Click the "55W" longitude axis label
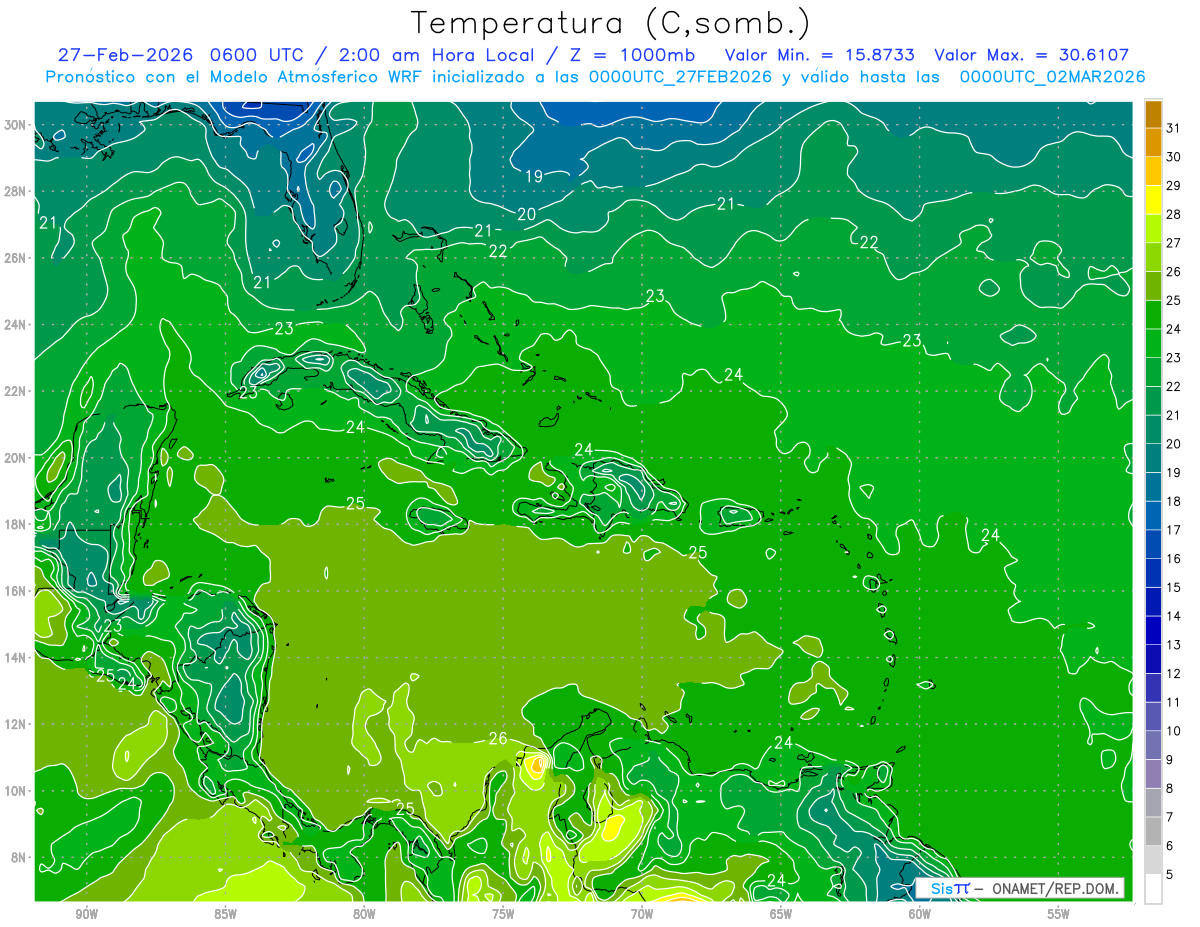Viewport: 1200px width, 927px height. point(1058,914)
